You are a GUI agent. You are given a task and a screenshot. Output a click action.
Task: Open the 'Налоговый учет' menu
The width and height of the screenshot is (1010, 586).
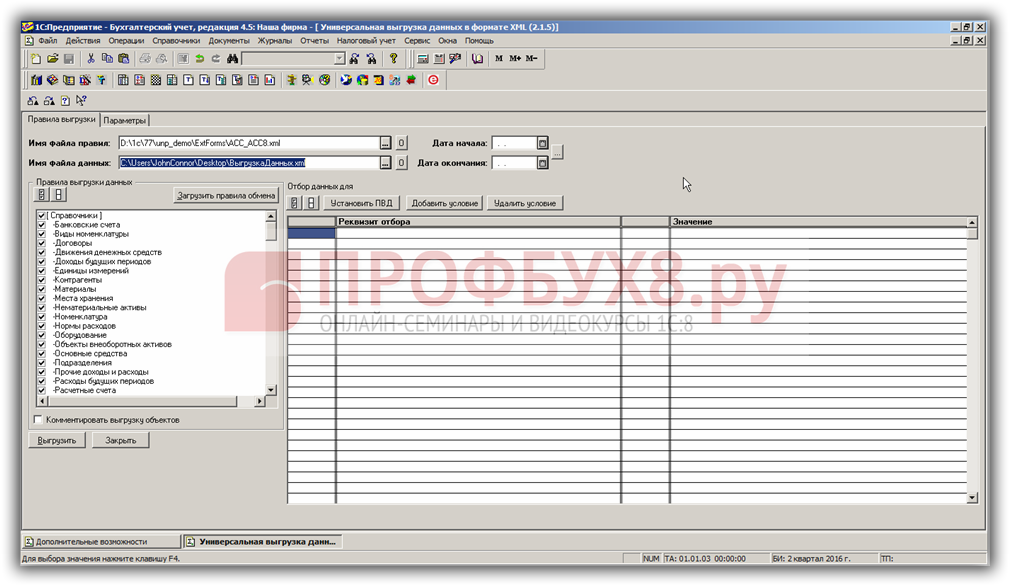coord(366,41)
